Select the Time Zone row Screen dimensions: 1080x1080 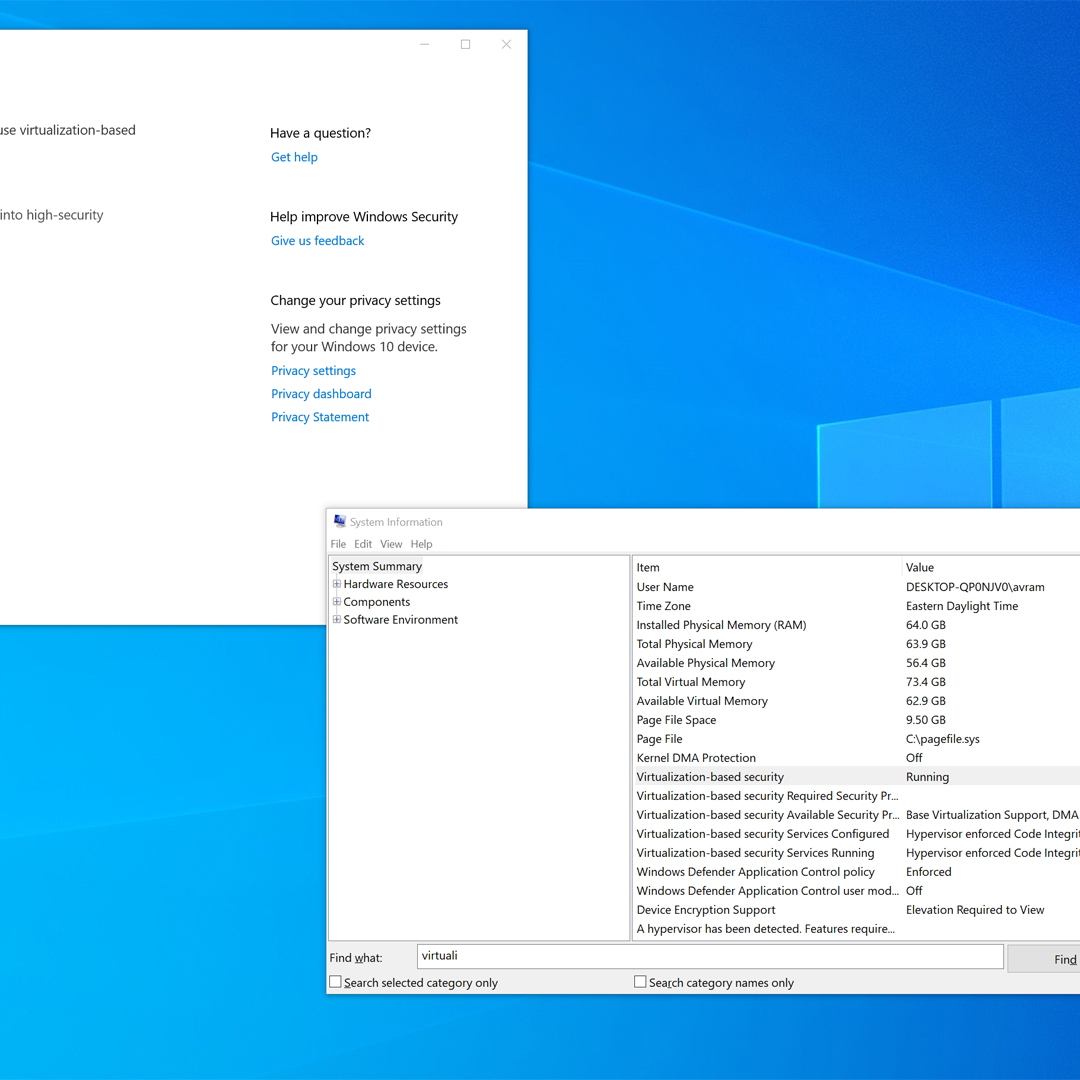856,606
